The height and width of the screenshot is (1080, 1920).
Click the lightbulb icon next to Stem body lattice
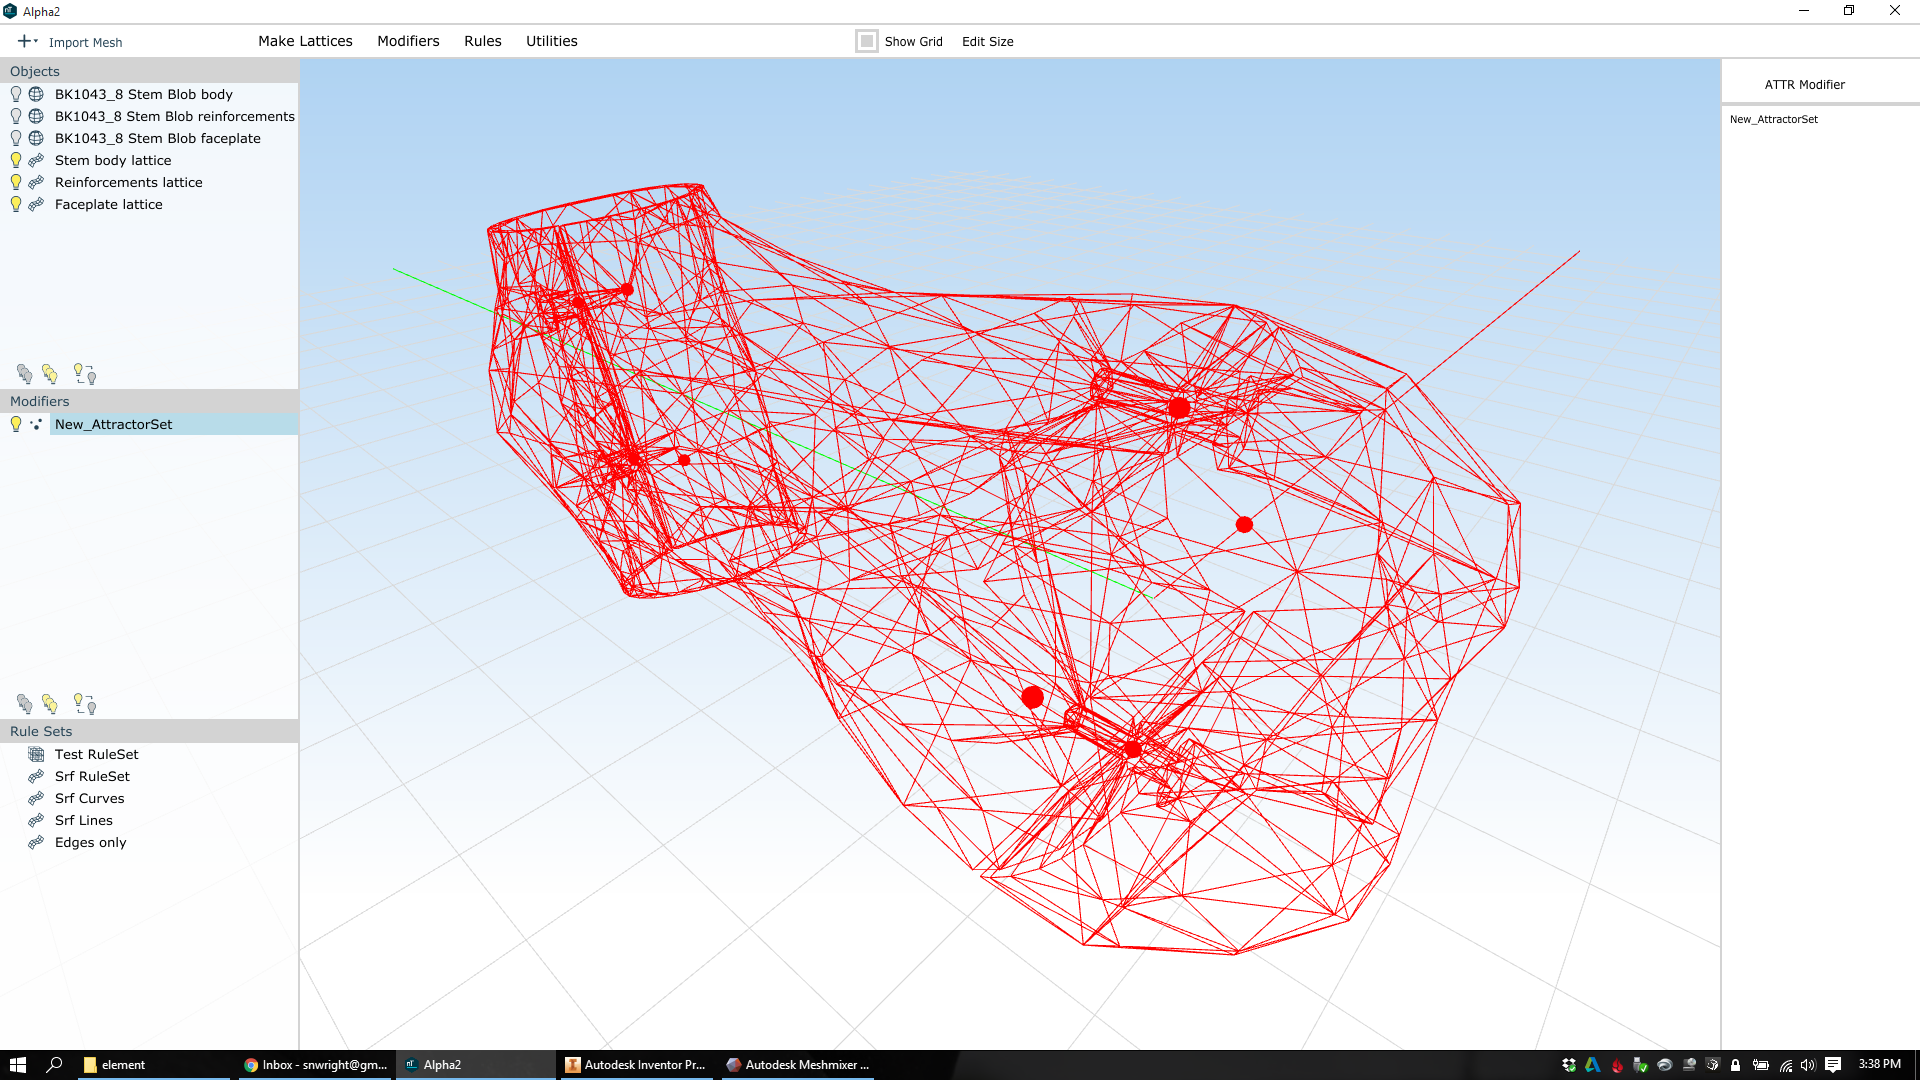pos(15,160)
